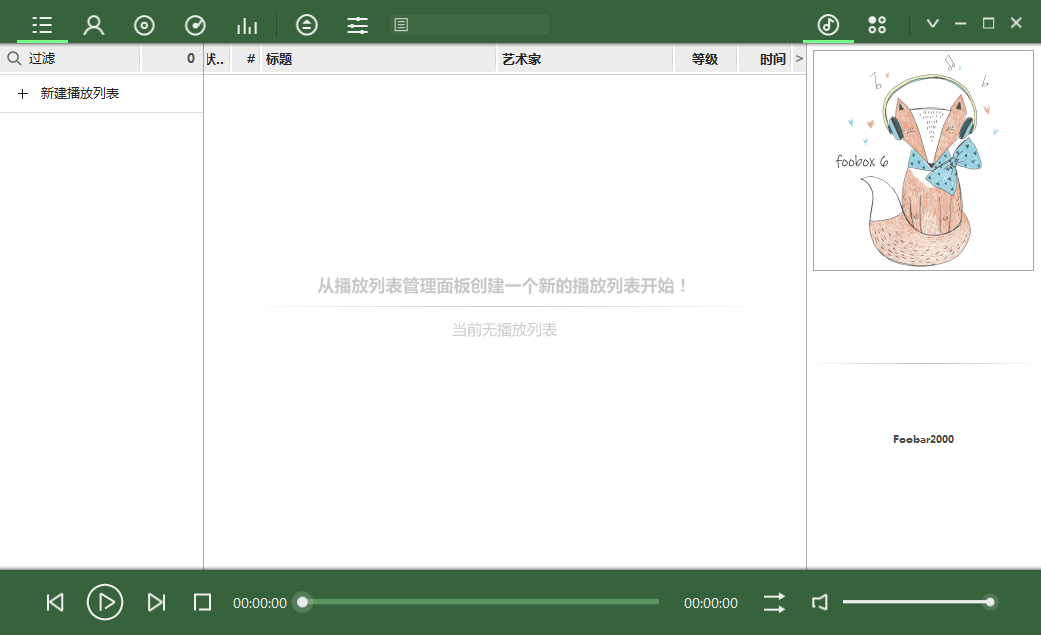Show the spectrum visualization bars icon

click(247, 25)
